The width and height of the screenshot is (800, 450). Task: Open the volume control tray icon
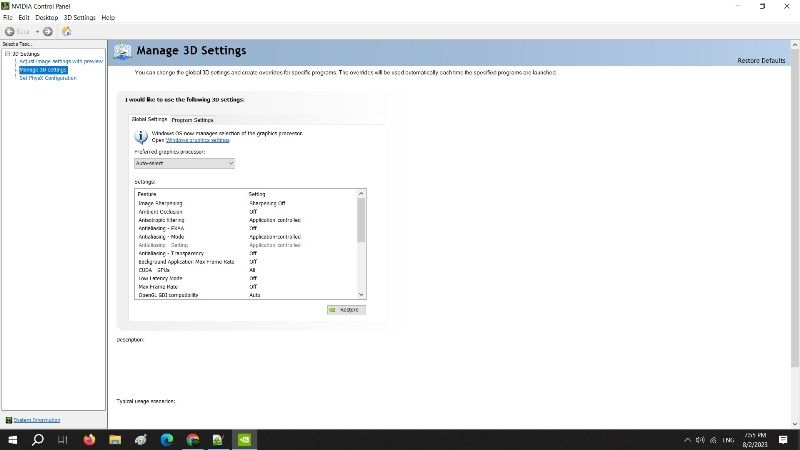700,440
